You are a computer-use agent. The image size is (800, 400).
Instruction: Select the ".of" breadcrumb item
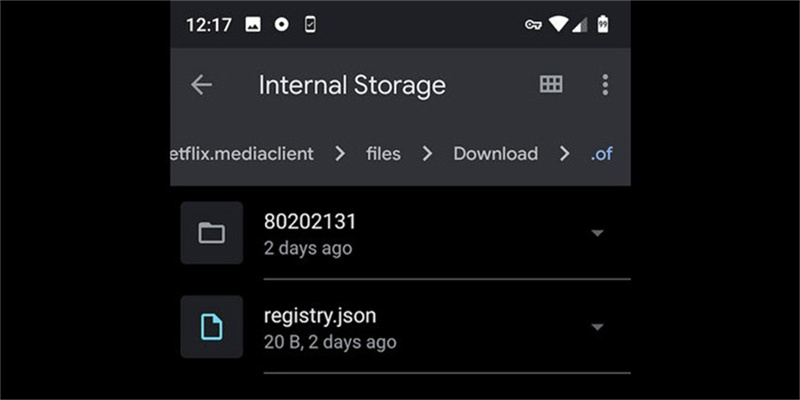601,154
